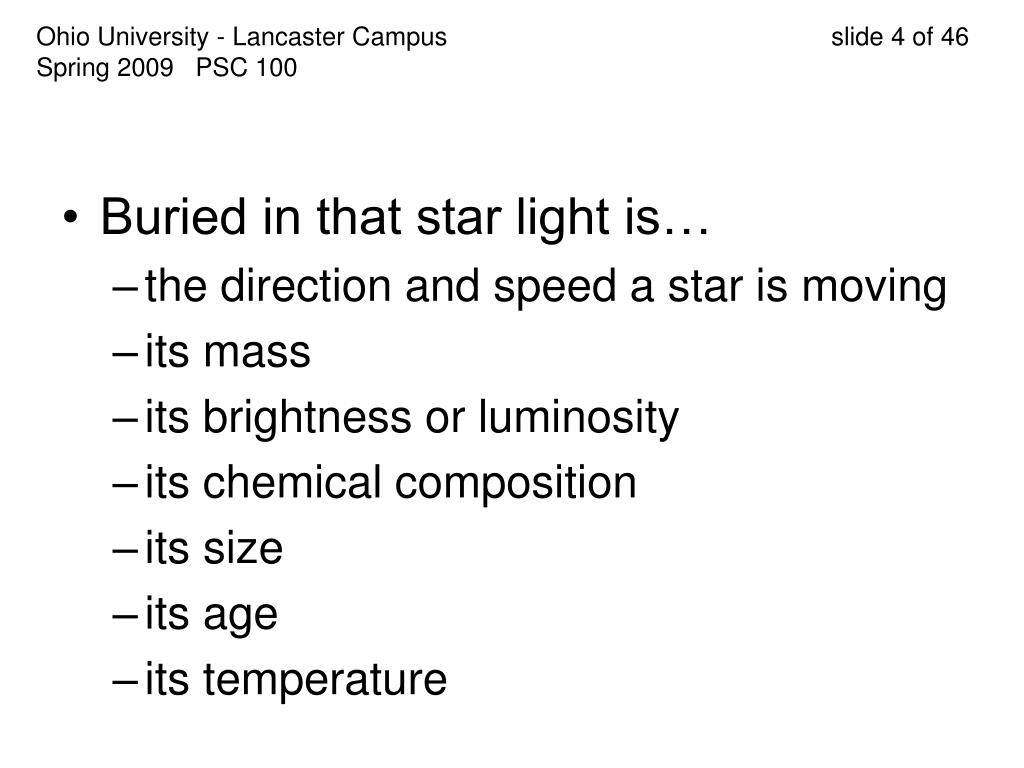Click the word 'moving'
Screen dimensions: 1024x768
point(874,288)
